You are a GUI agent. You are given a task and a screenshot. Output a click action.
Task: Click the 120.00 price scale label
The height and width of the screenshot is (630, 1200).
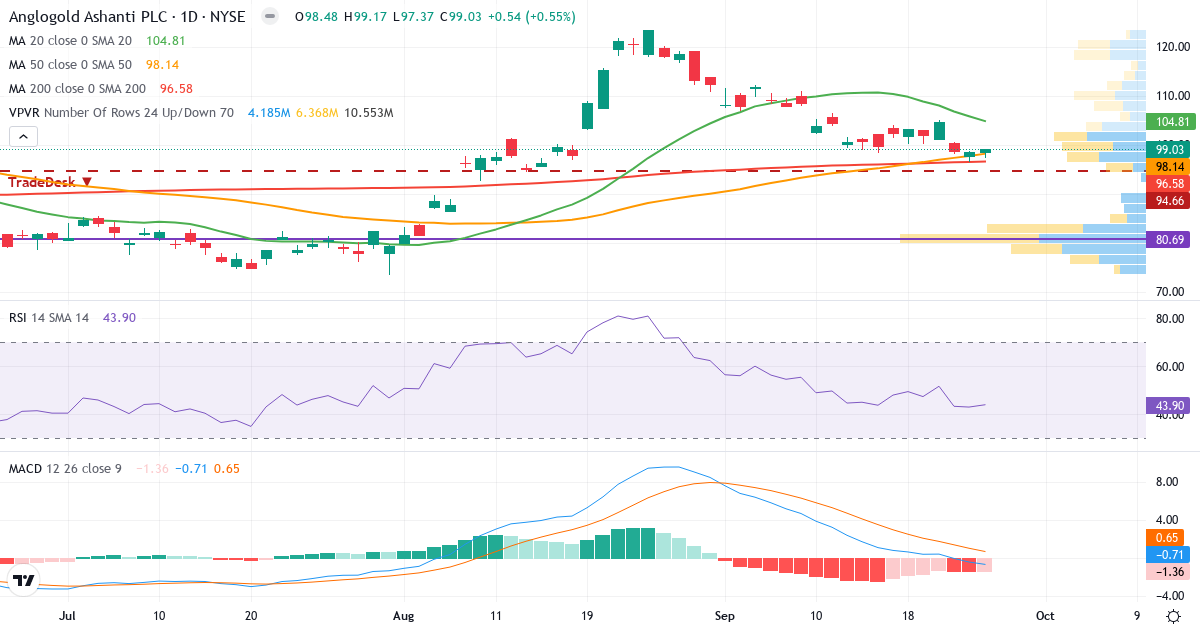click(1171, 46)
